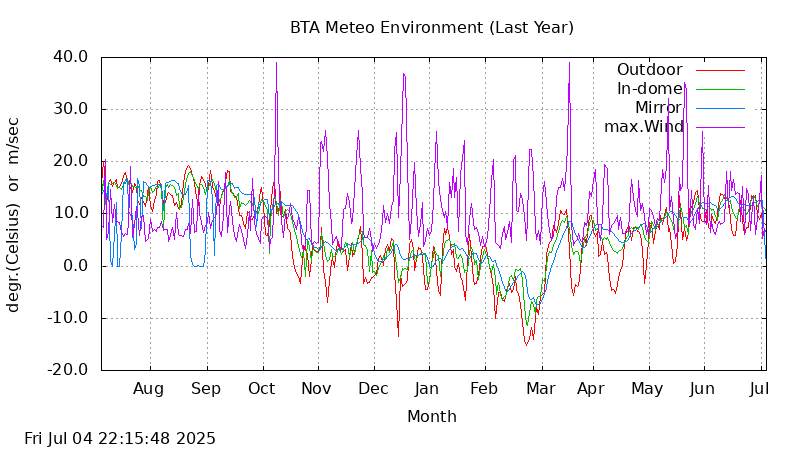Click the "Mar" x-axis label
This screenshot has height=450, width=800.
[x=541, y=389]
